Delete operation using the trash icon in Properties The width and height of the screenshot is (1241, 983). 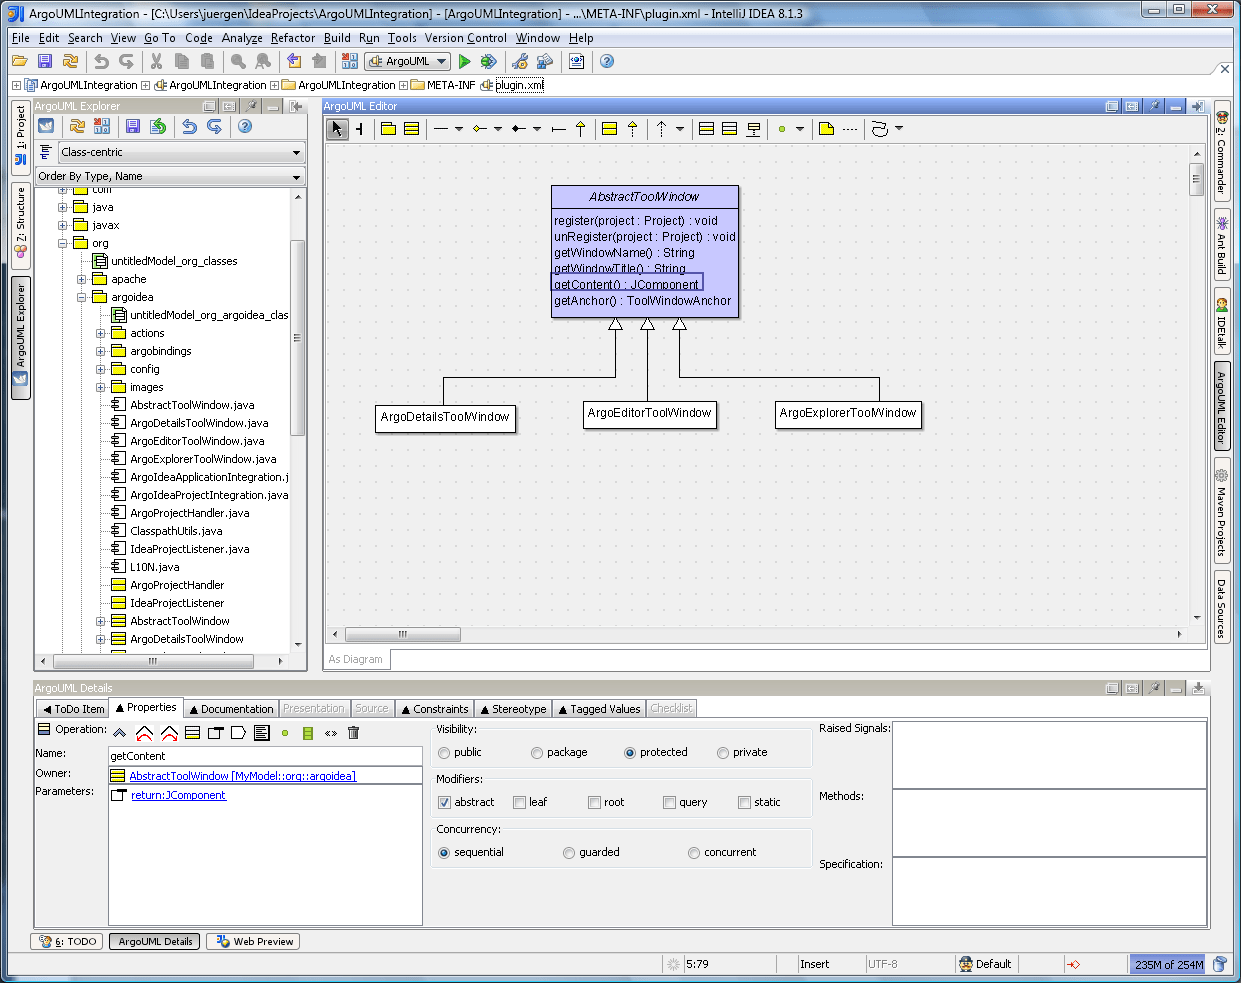[353, 733]
